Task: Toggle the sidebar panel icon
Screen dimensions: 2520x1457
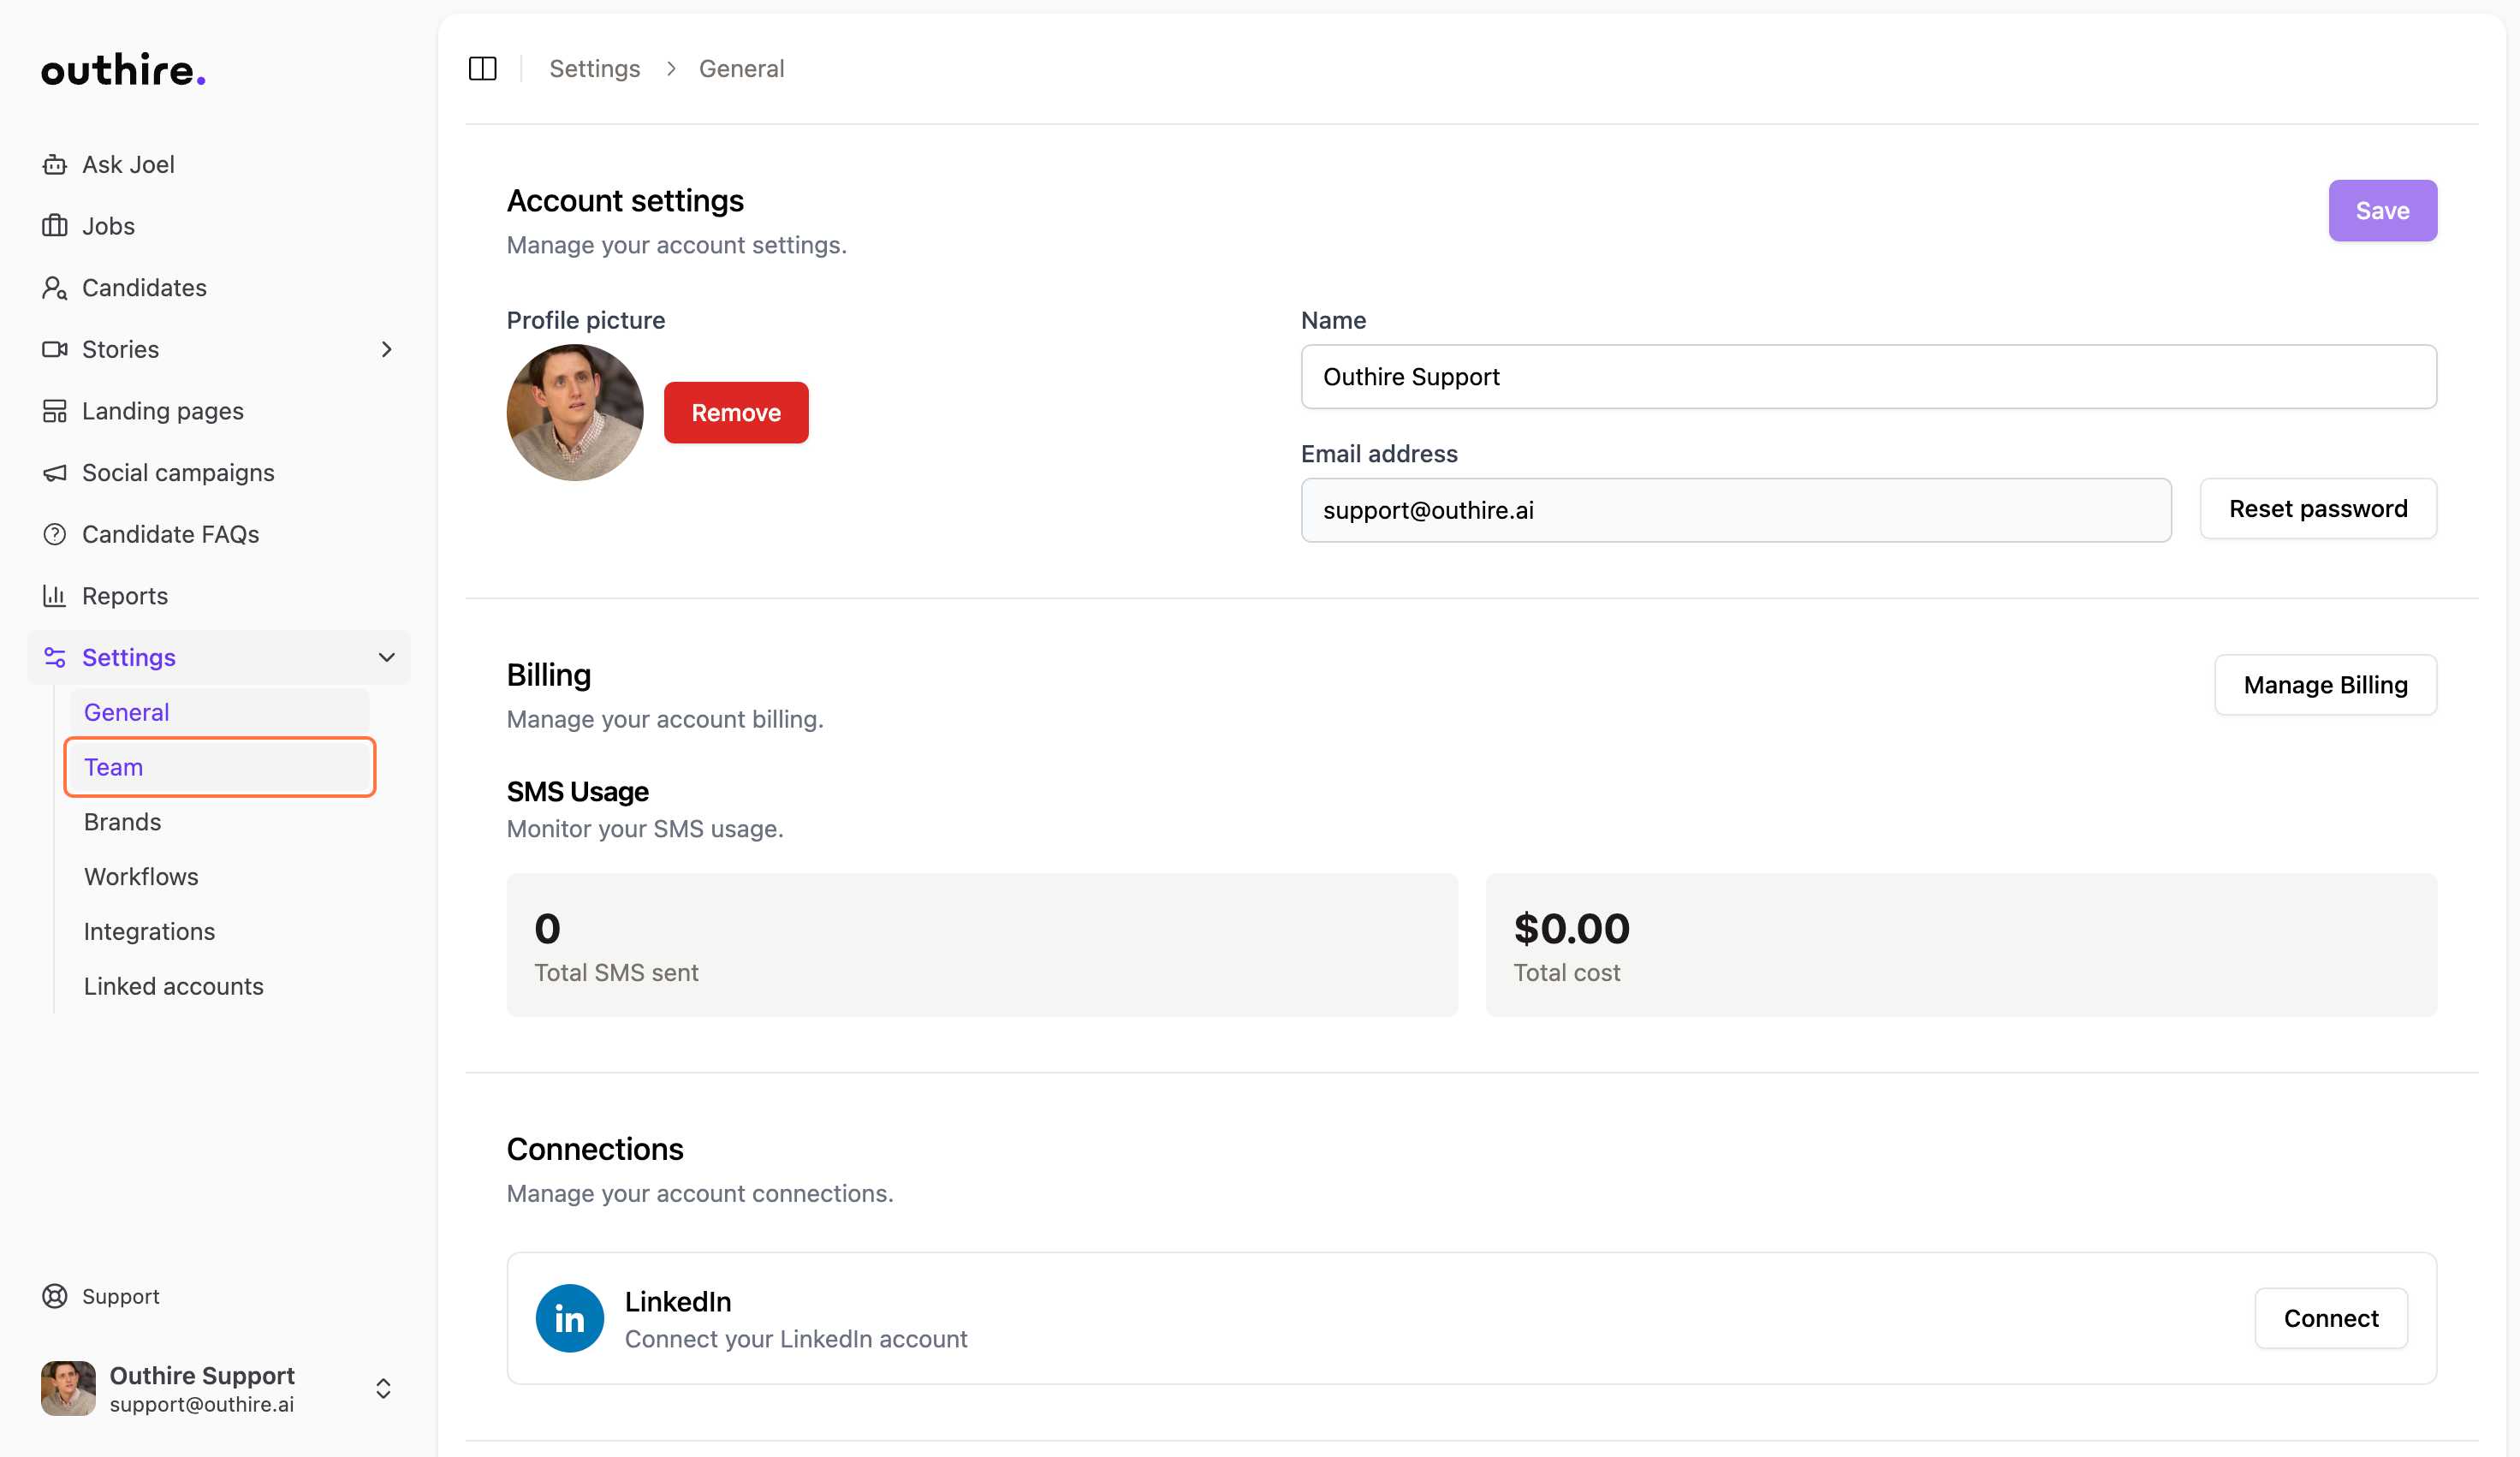Action: 482,68
